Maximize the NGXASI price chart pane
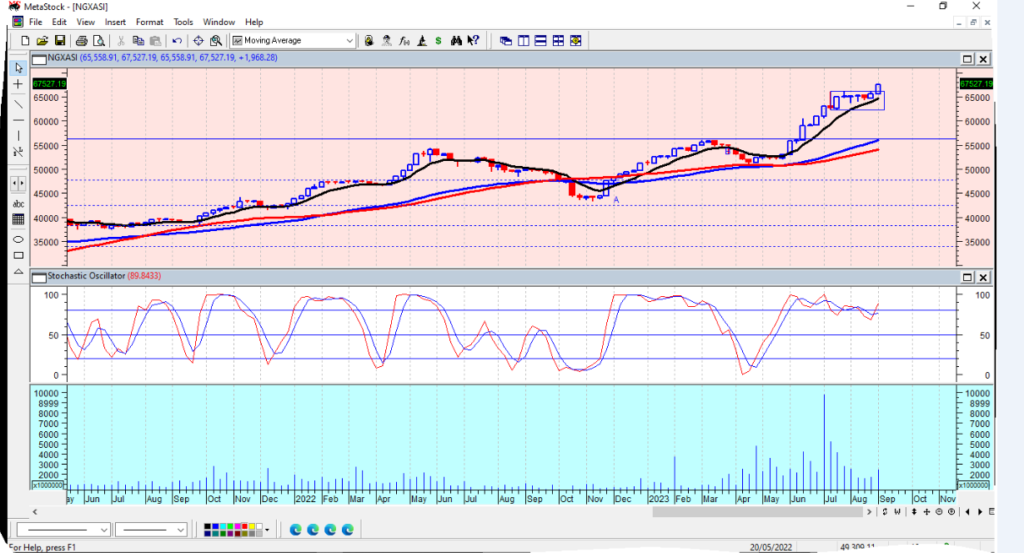 click(x=967, y=58)
